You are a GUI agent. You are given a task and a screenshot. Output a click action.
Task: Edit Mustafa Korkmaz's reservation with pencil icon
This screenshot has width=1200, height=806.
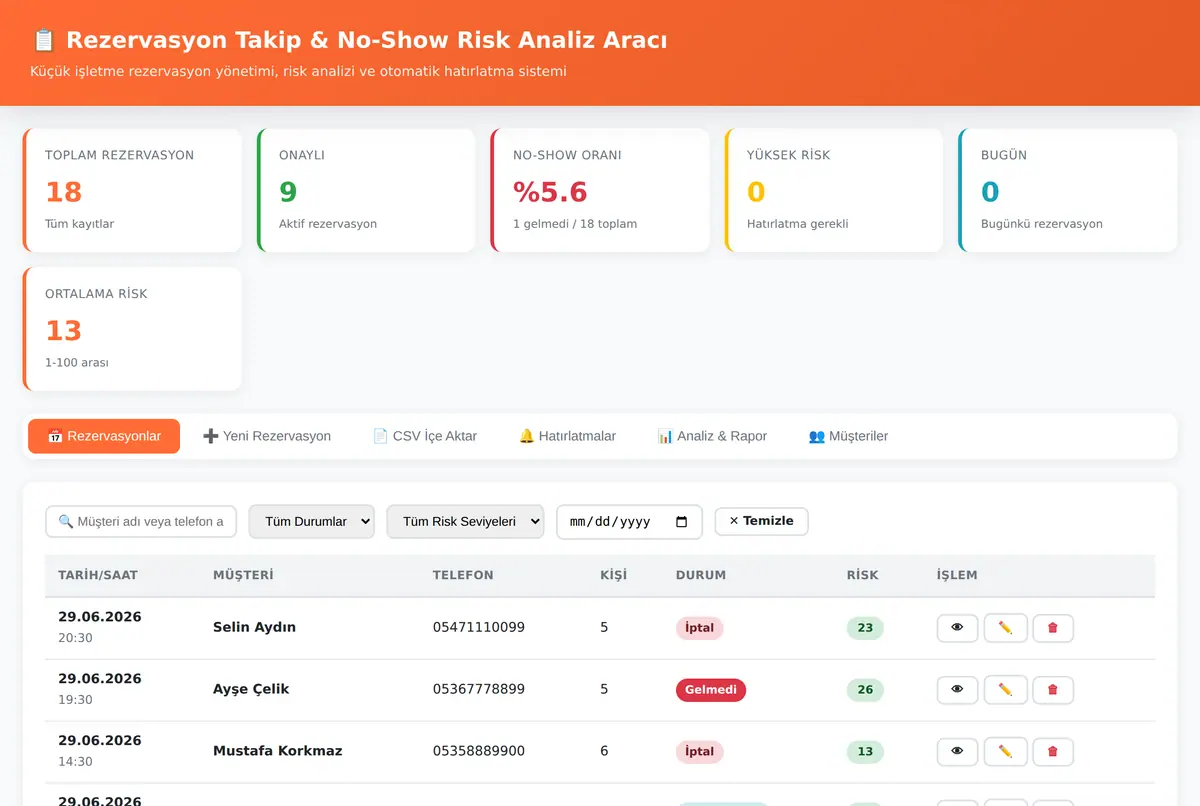[1005, 752]
